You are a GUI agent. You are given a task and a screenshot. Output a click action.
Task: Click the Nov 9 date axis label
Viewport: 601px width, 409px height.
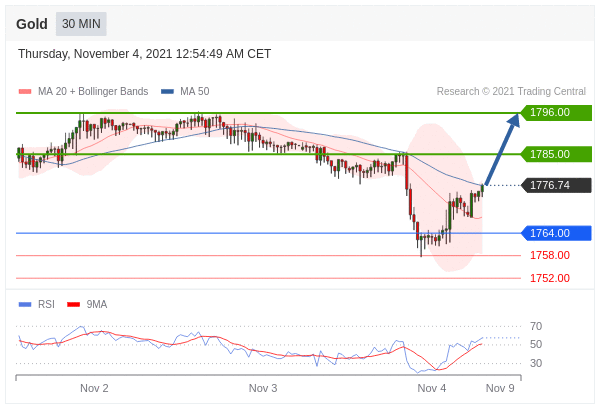500,388
